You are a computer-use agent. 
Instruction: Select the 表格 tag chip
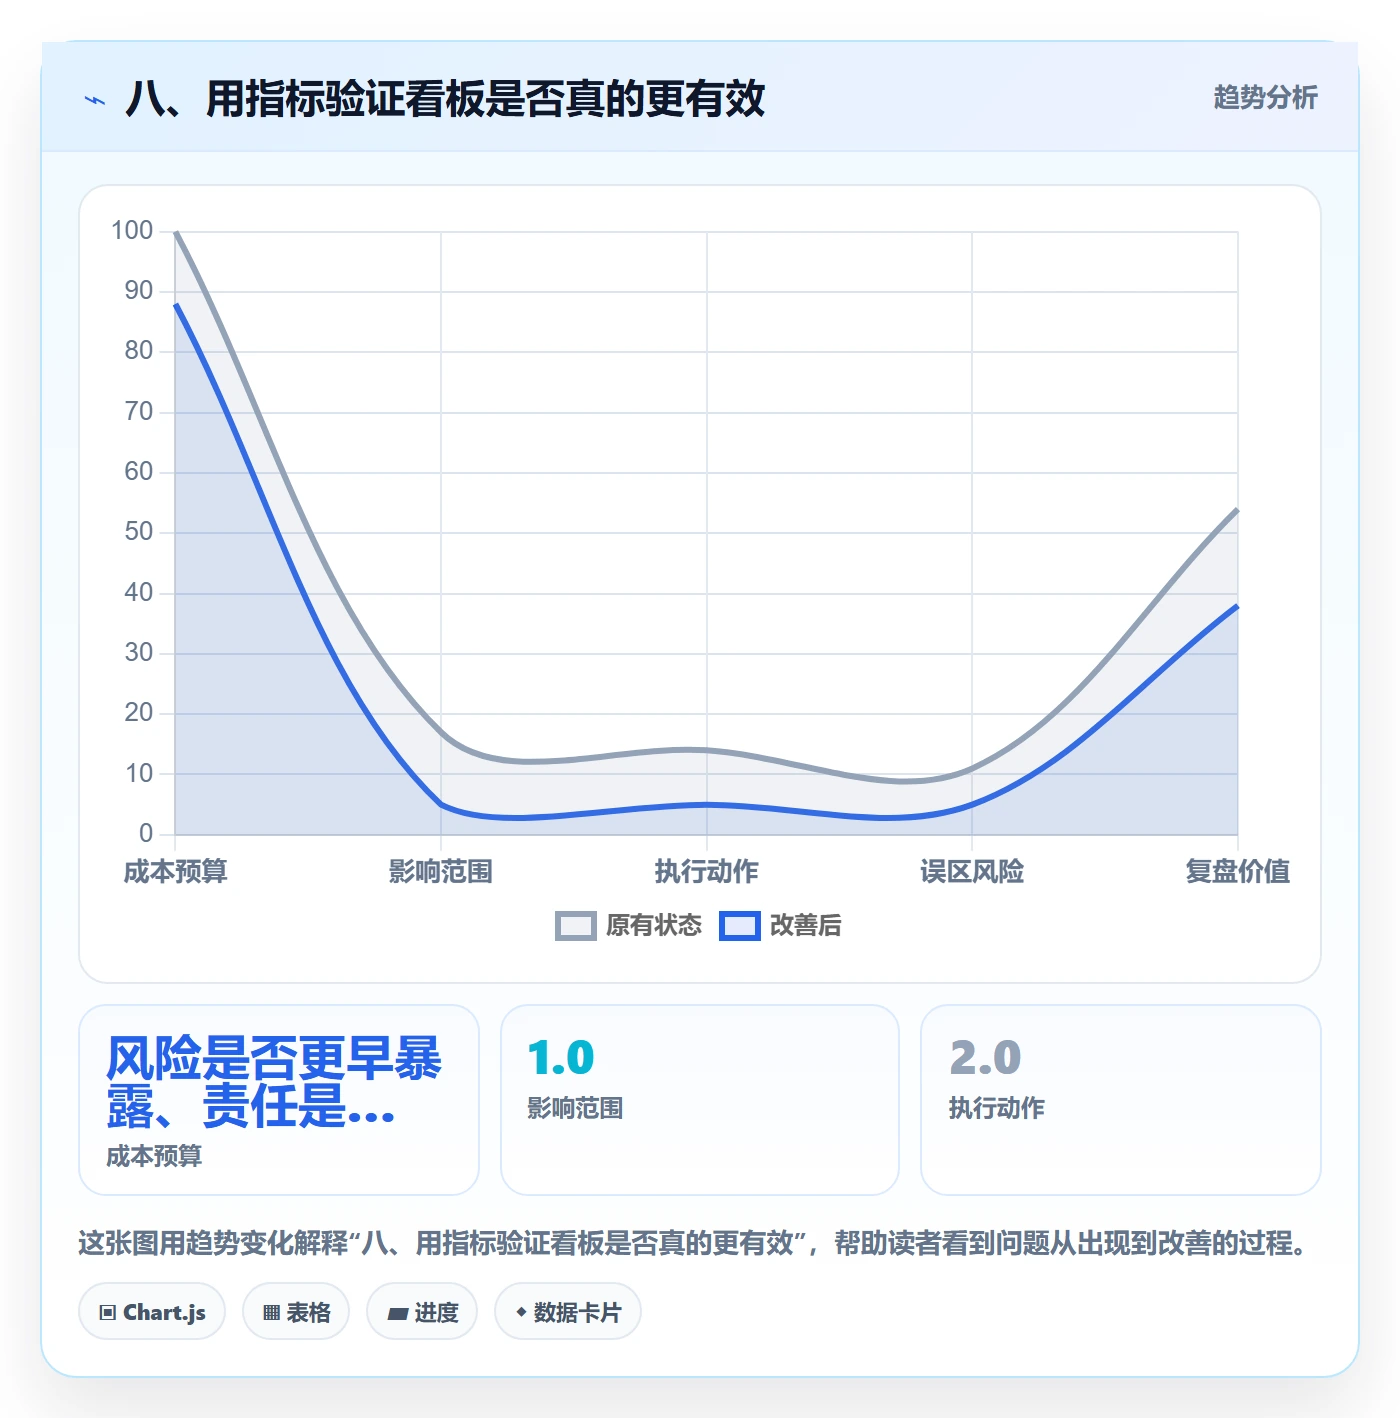296,1312
